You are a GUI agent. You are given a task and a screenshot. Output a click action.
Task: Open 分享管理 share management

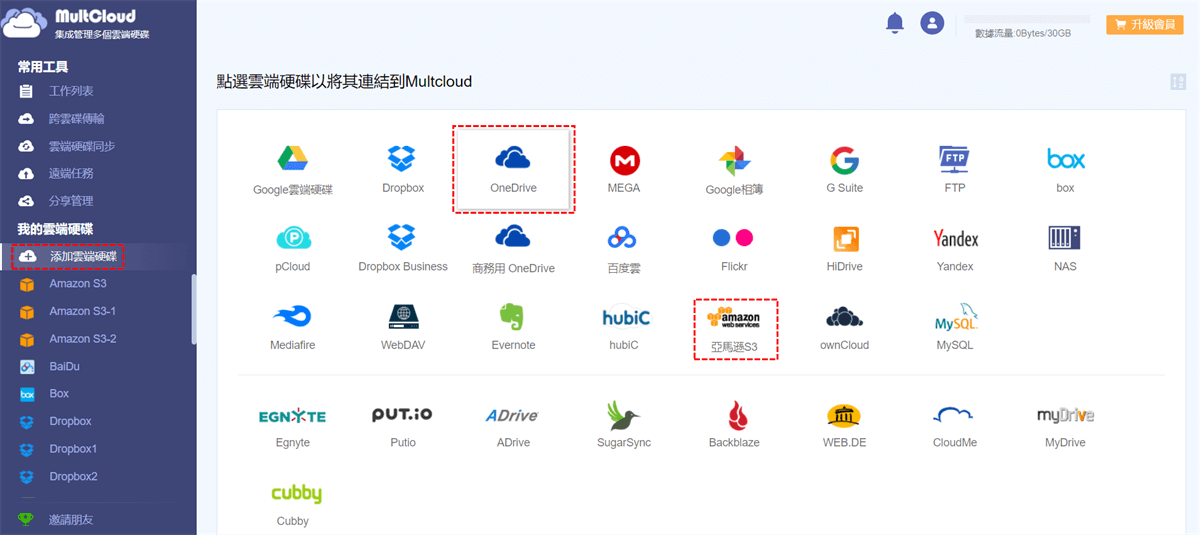[71, 201]
